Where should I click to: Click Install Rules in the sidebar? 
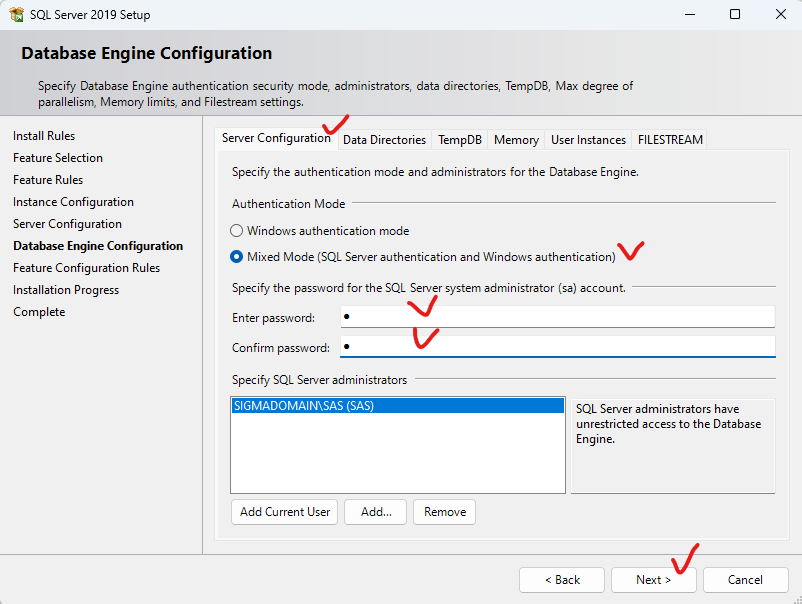44,136
